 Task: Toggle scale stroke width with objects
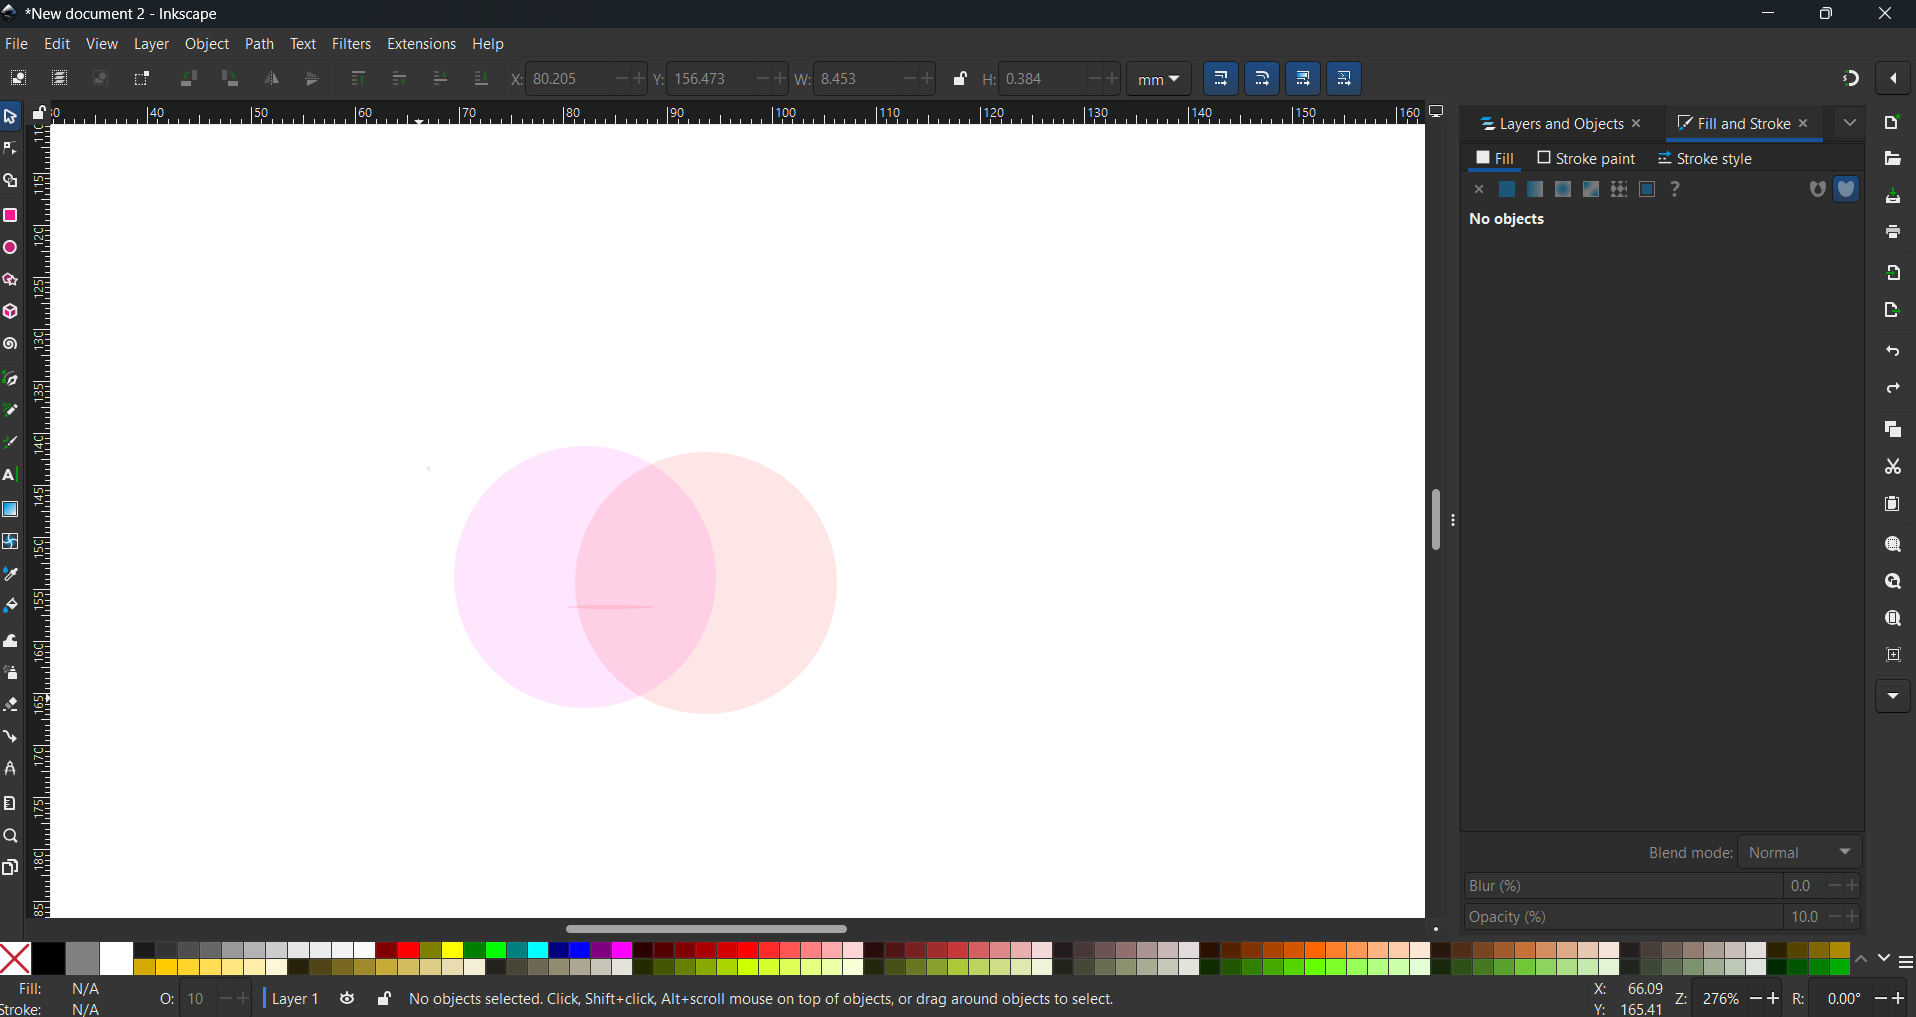click(x=1221, y=78)
